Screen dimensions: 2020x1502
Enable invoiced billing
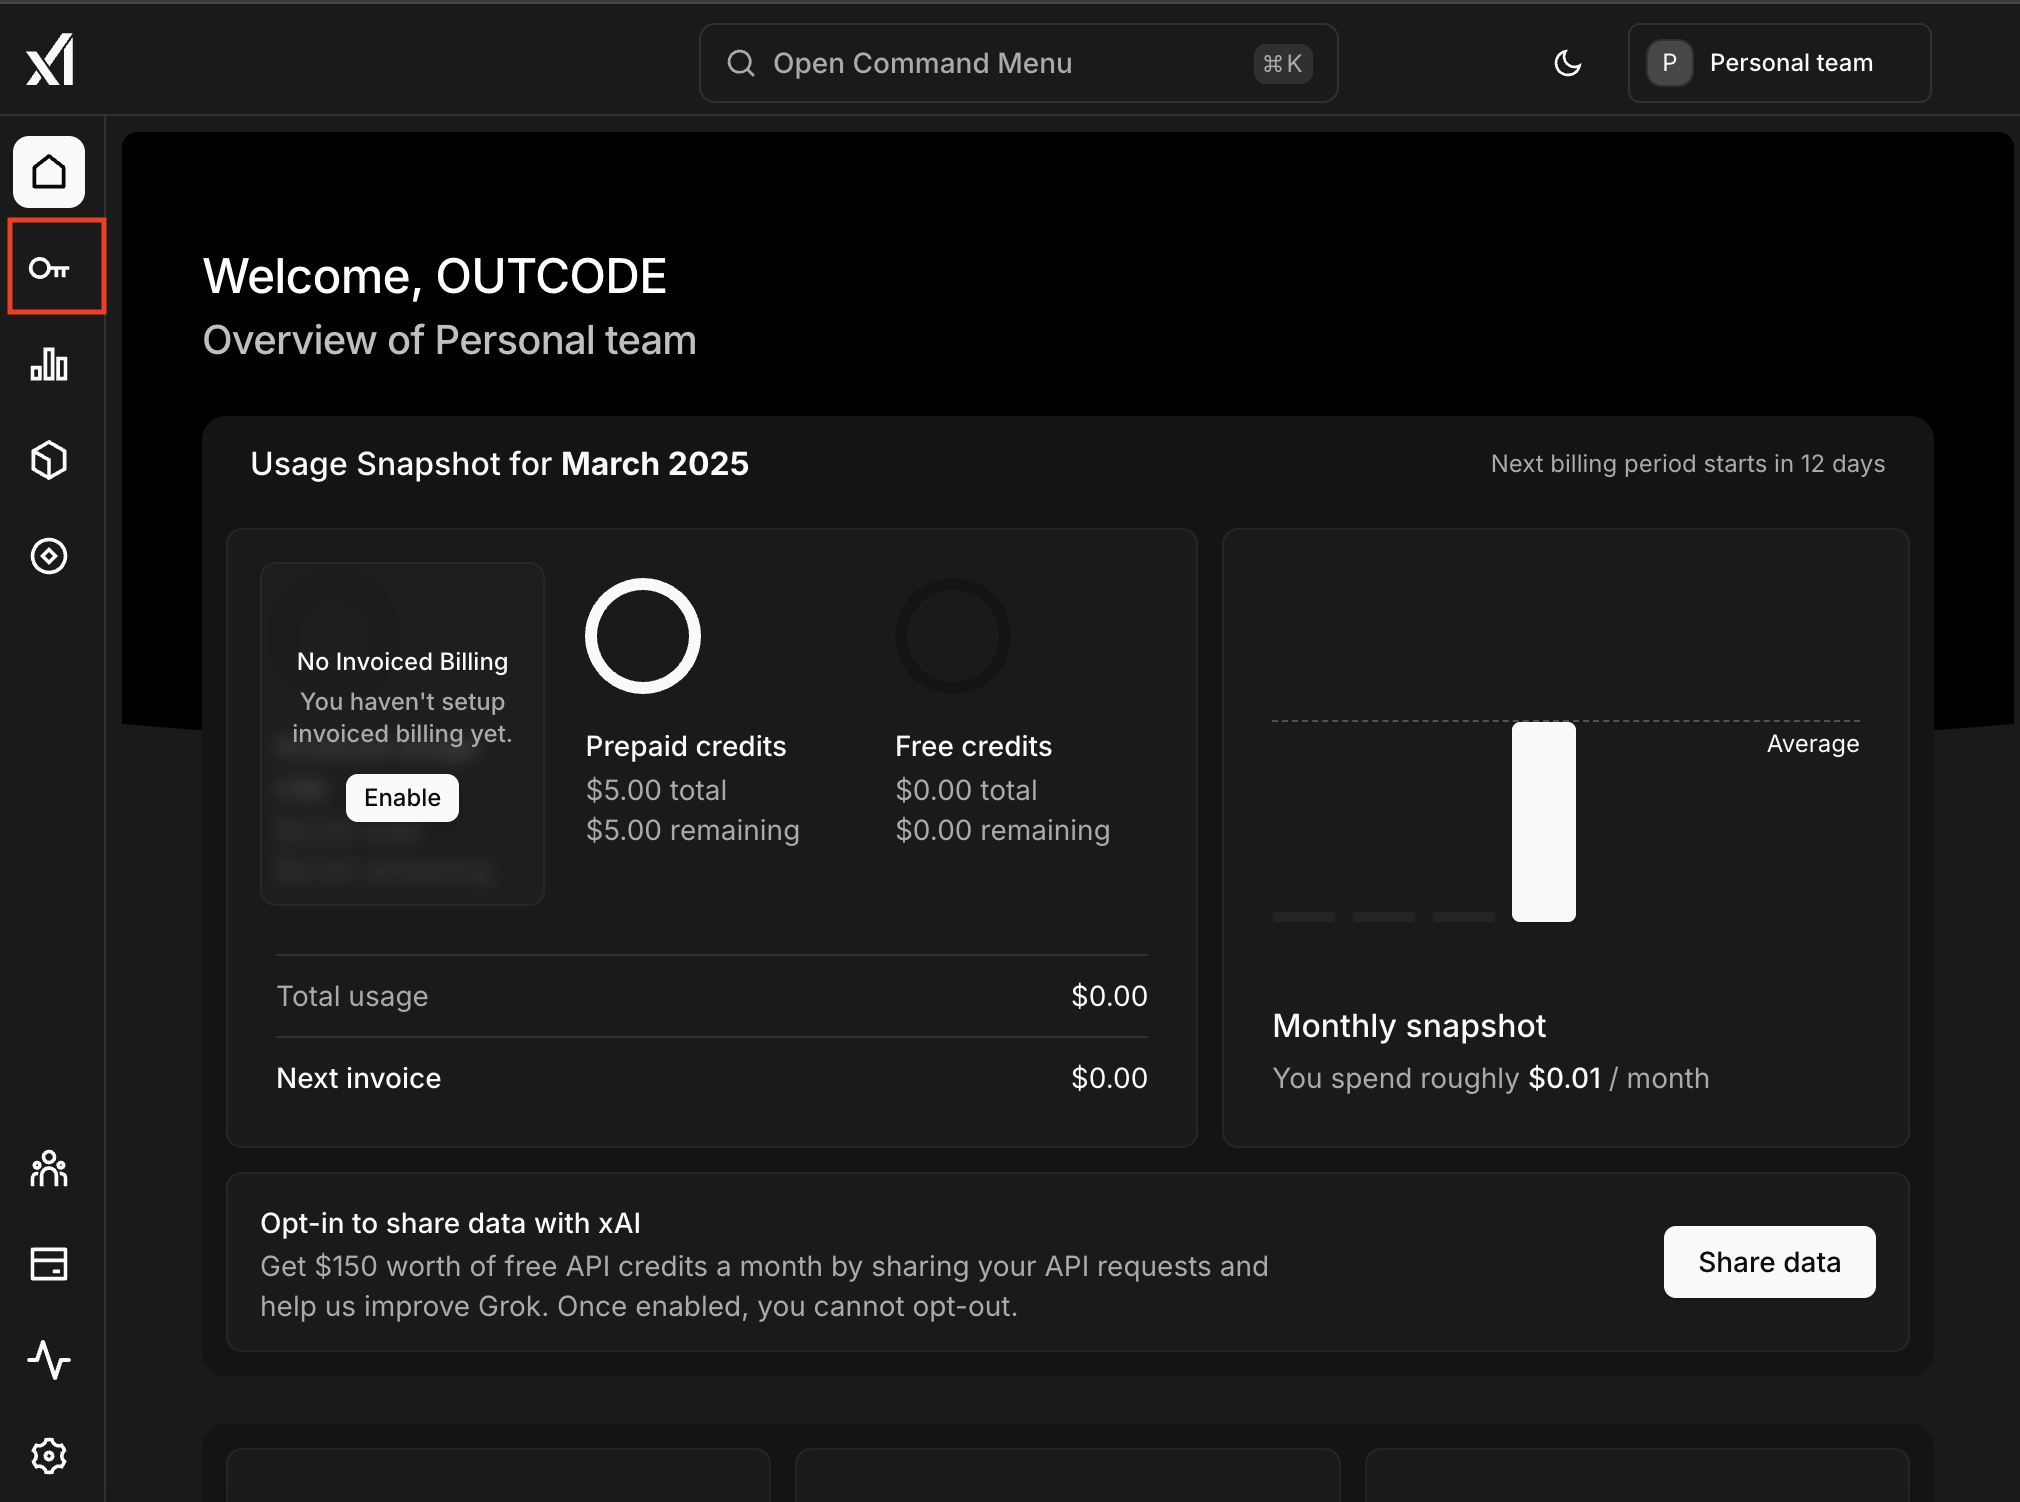tap(402, 798)
